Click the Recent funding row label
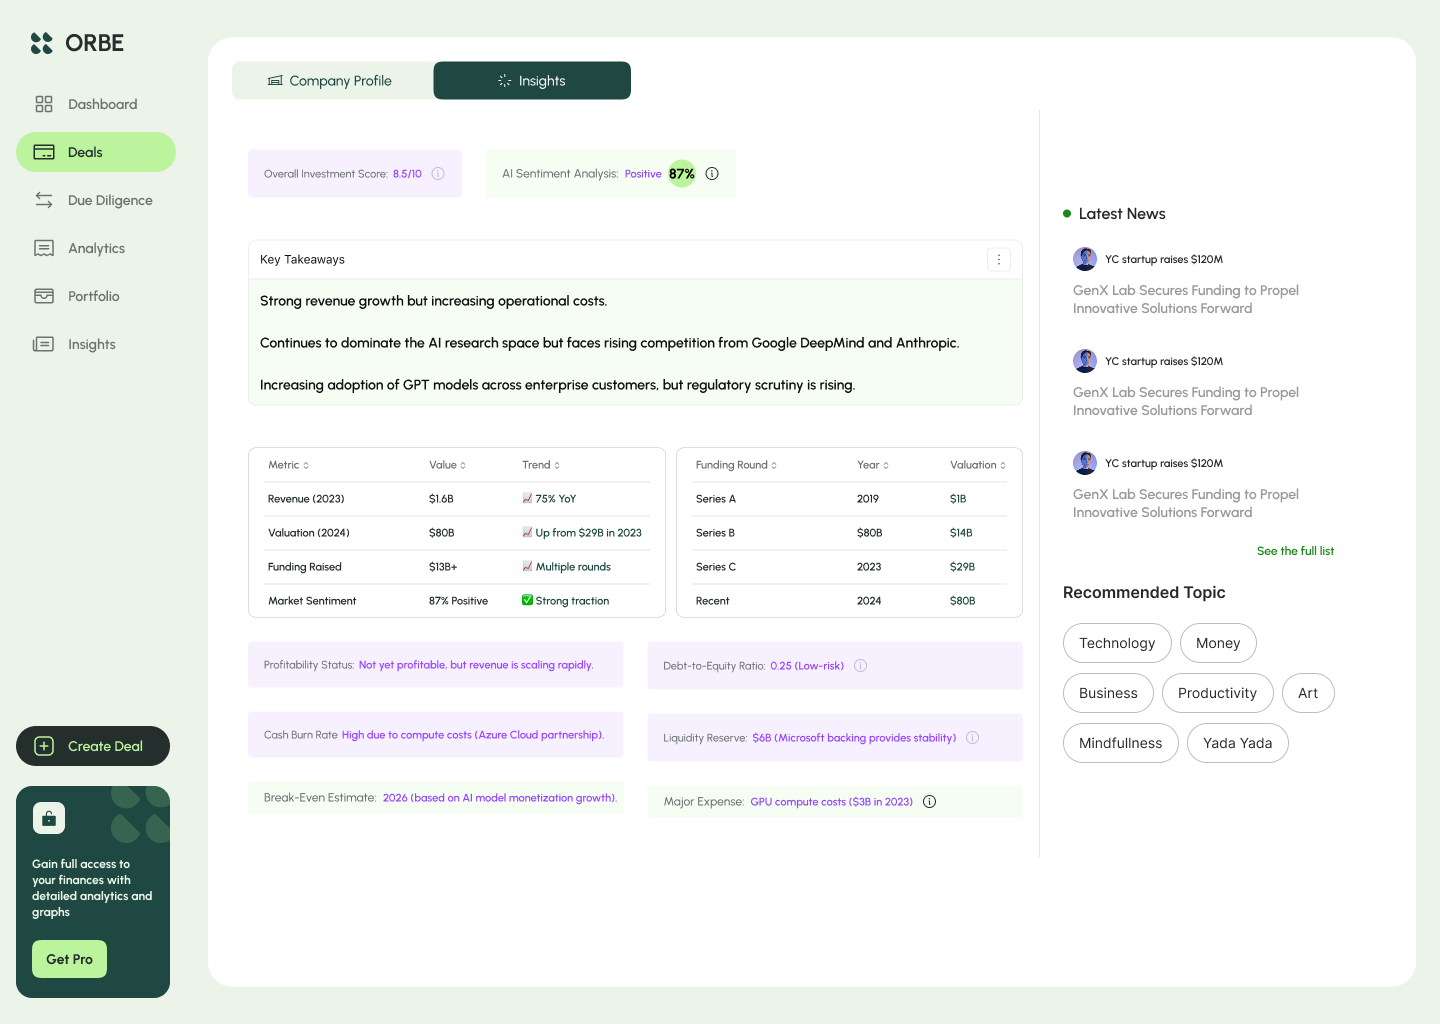The height and width of the screenshot is (1024, 1440). tap(713, 601)
